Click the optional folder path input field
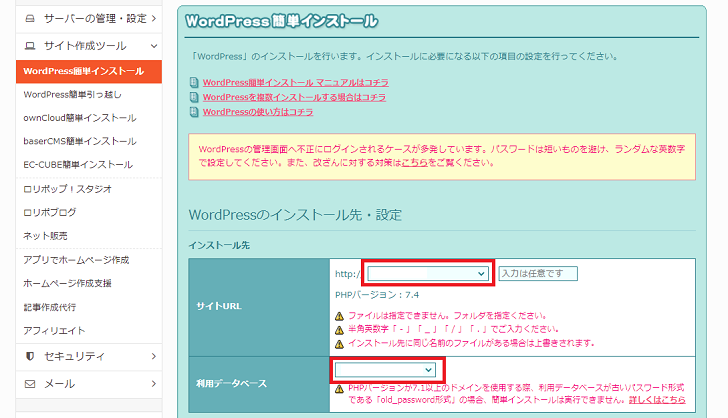Viewport: 728px width, 418px height. point(538,274)
